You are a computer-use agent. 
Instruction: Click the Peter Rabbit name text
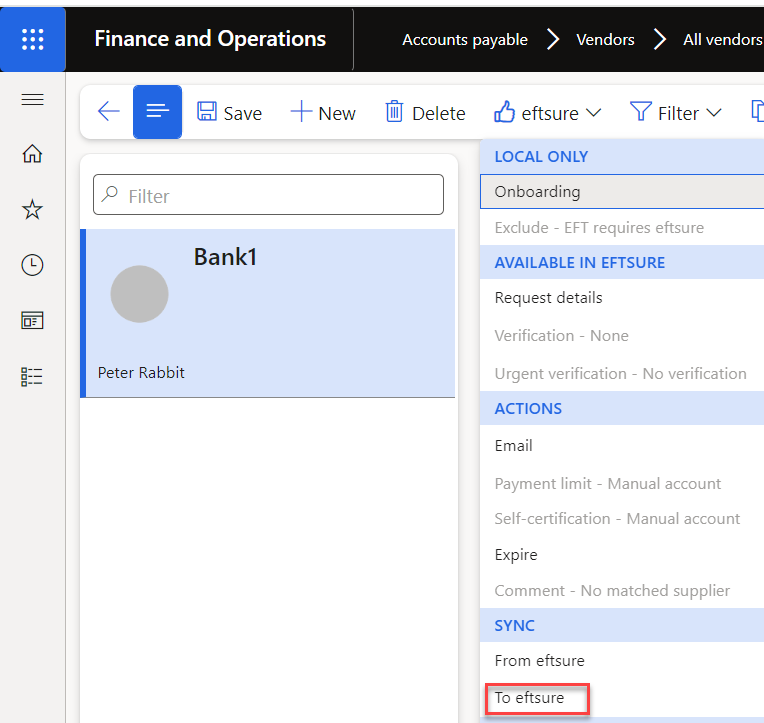click(141, 373)
